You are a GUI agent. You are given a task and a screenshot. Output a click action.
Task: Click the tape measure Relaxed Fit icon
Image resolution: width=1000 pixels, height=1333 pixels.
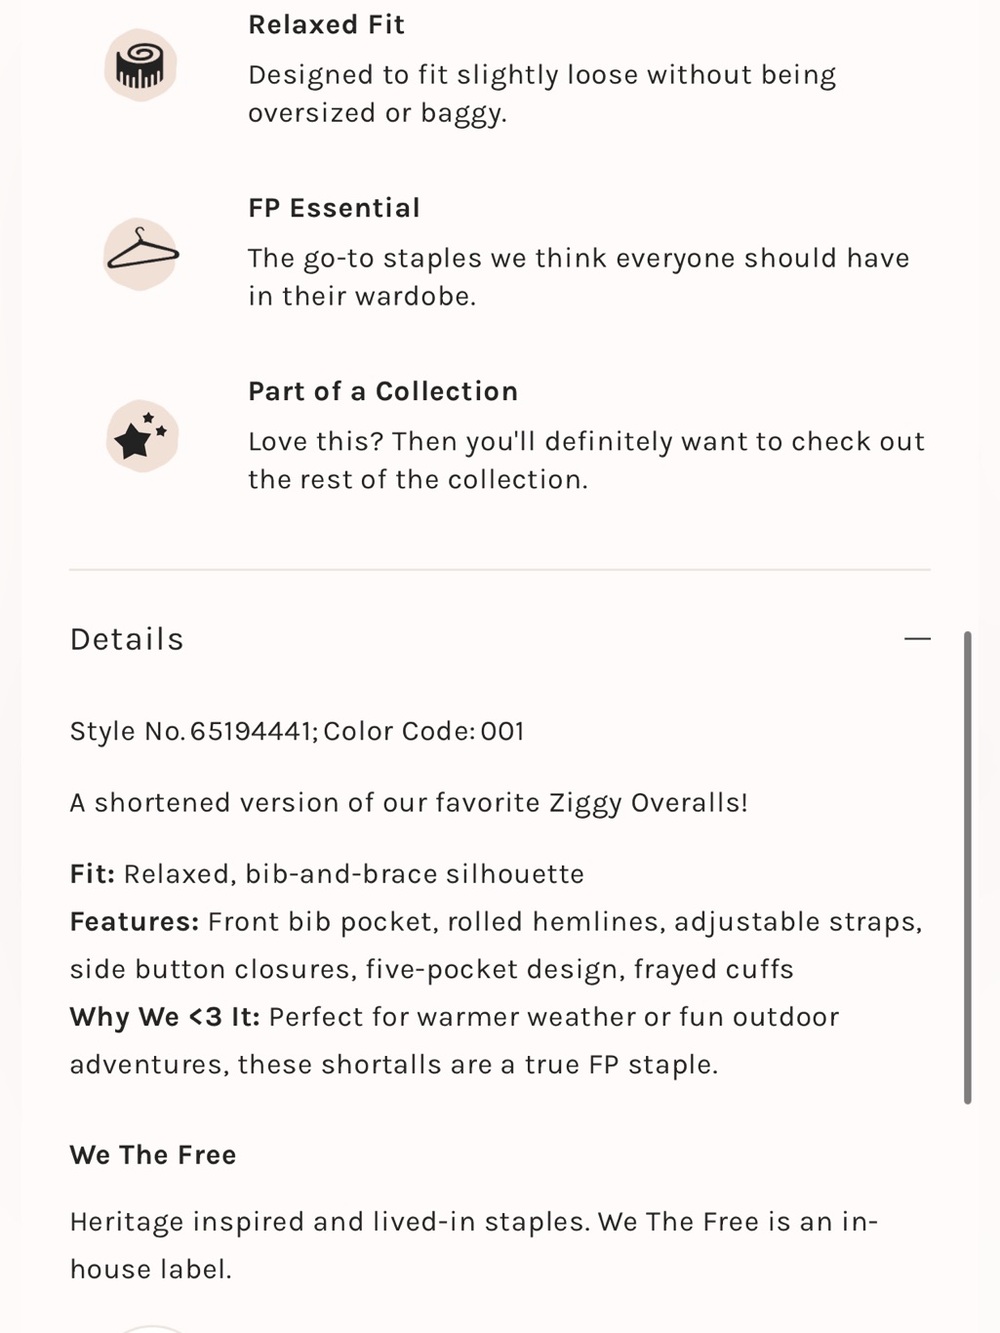coord(141,66)
